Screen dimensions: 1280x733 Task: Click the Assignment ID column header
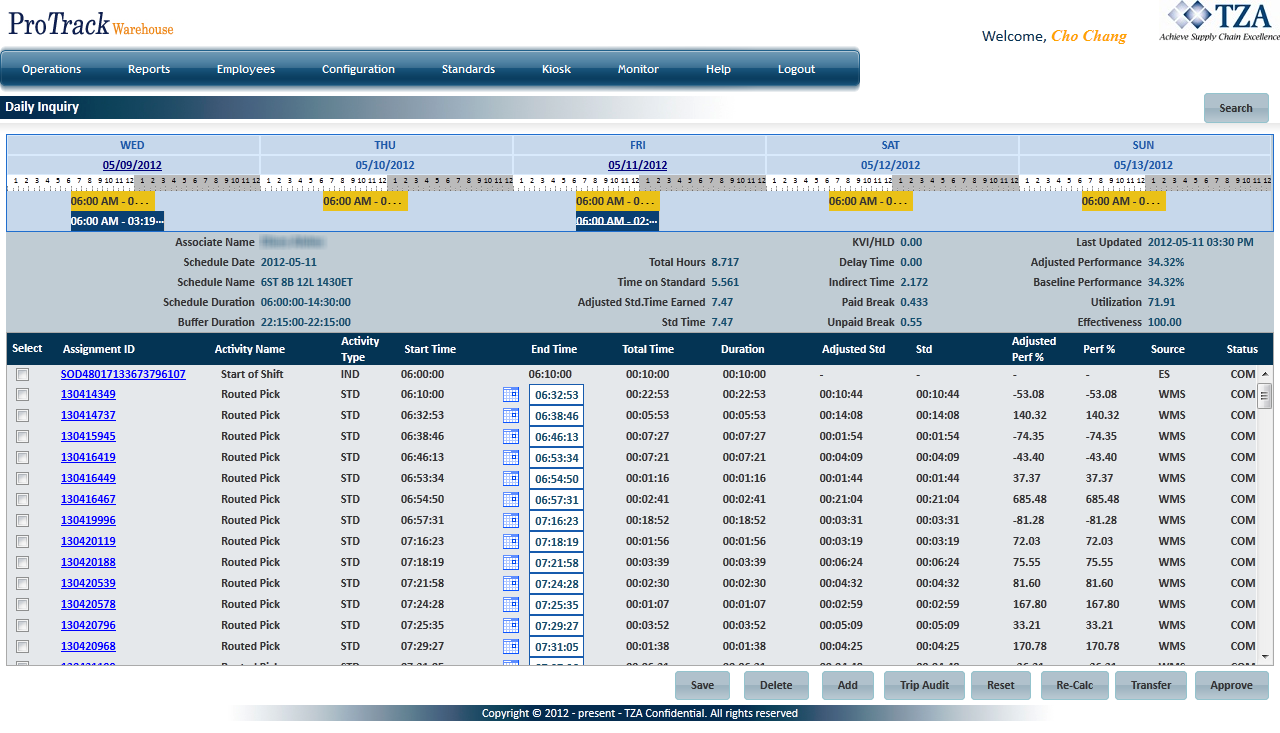click(x=99, y=349)
